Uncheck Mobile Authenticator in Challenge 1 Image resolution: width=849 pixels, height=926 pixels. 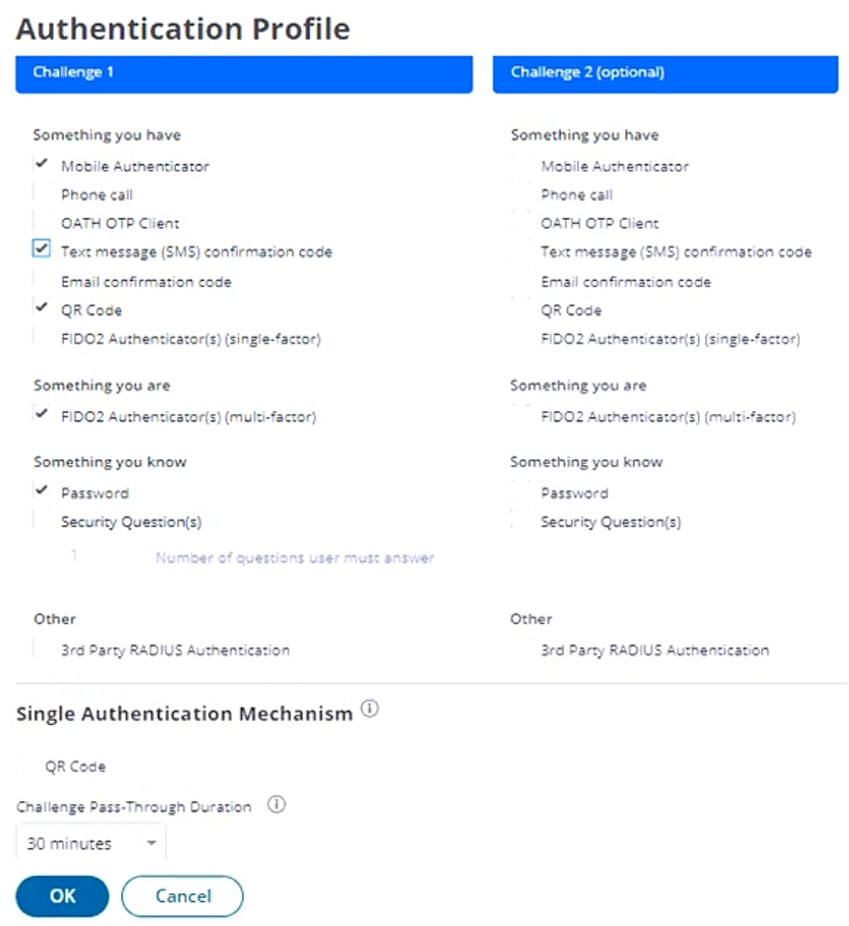(41, 165)
